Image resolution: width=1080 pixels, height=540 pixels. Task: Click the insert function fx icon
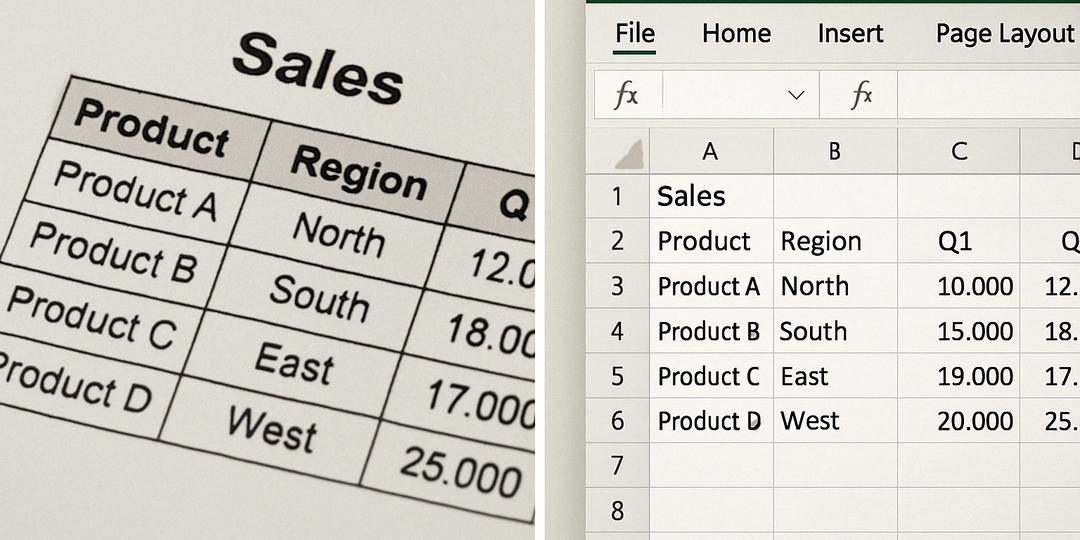(861, 96)
